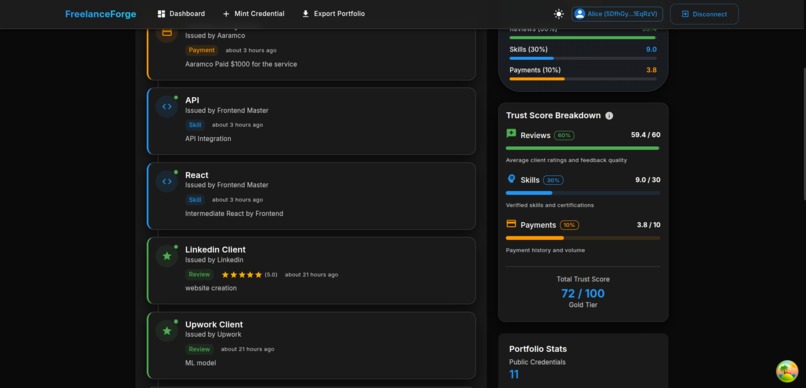Click the star icon on Linkedin Client card
The width and height of the screenshot is (806, 388).
point(167,256)
